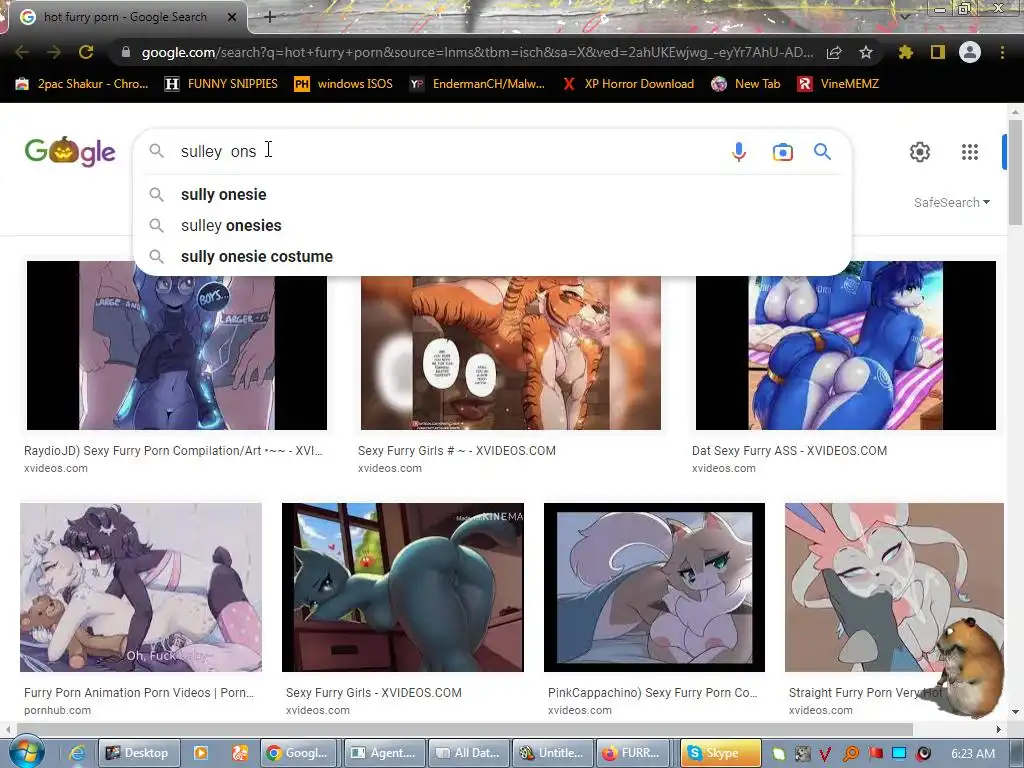The height and width of the screenshot is (768, 1024).
Task: Open the media player taskbar icon
Action: 200,753
